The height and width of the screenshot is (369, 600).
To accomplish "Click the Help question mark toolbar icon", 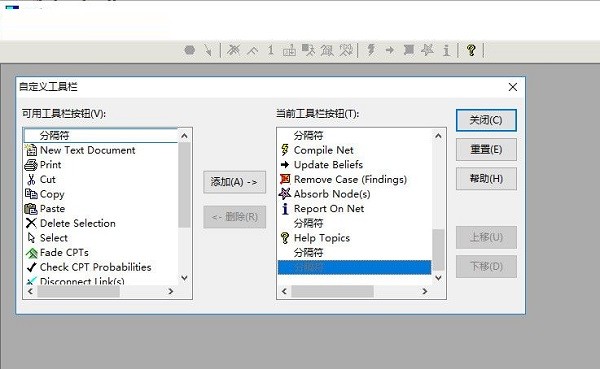I will [x=471, y=50].
